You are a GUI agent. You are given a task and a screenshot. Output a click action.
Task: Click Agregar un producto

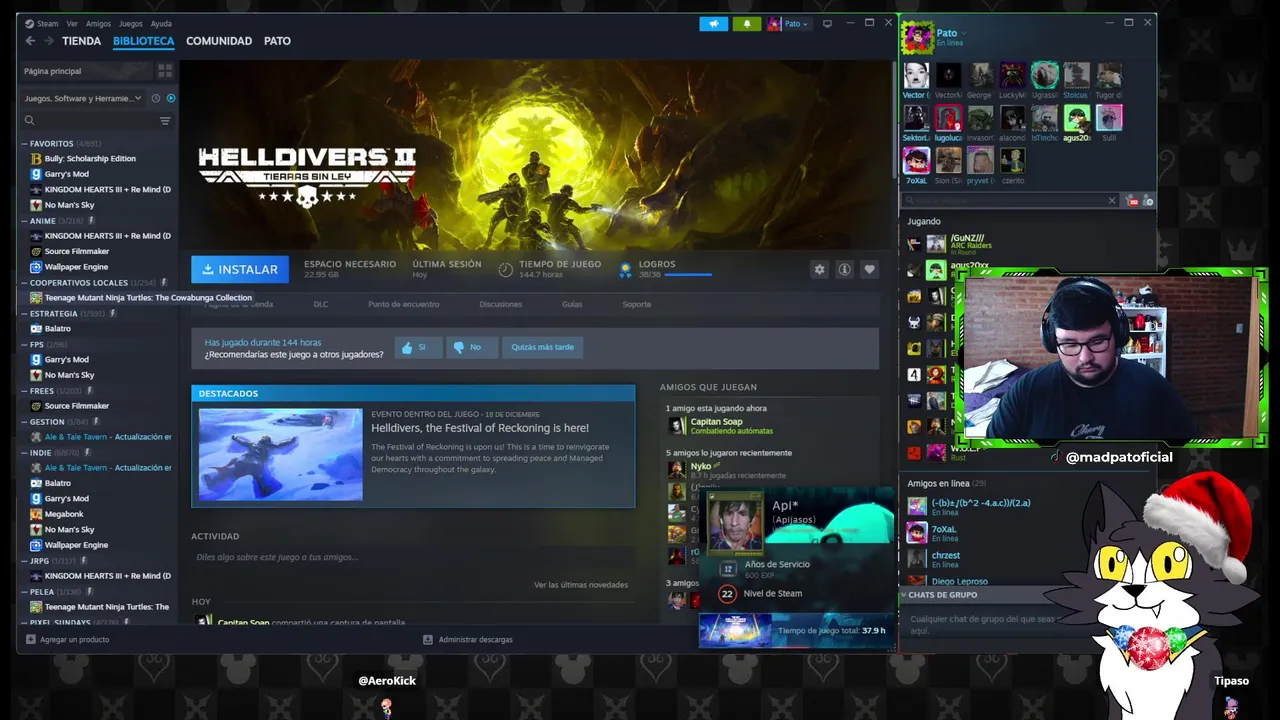[x=68, y=640]
